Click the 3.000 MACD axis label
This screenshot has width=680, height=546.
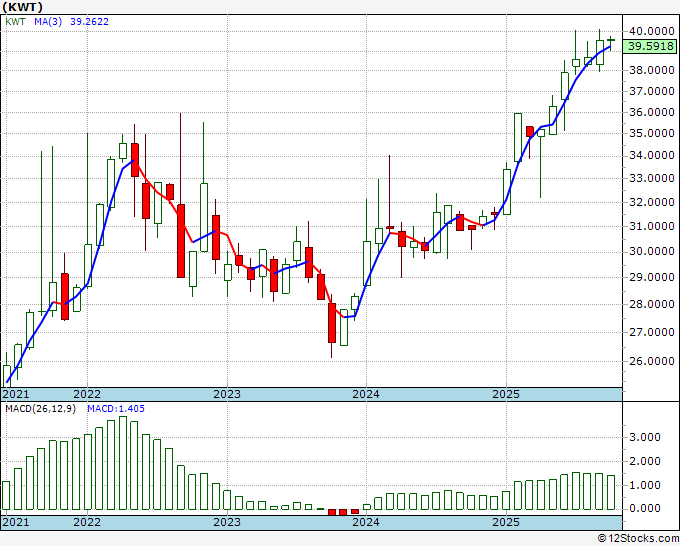644,437
